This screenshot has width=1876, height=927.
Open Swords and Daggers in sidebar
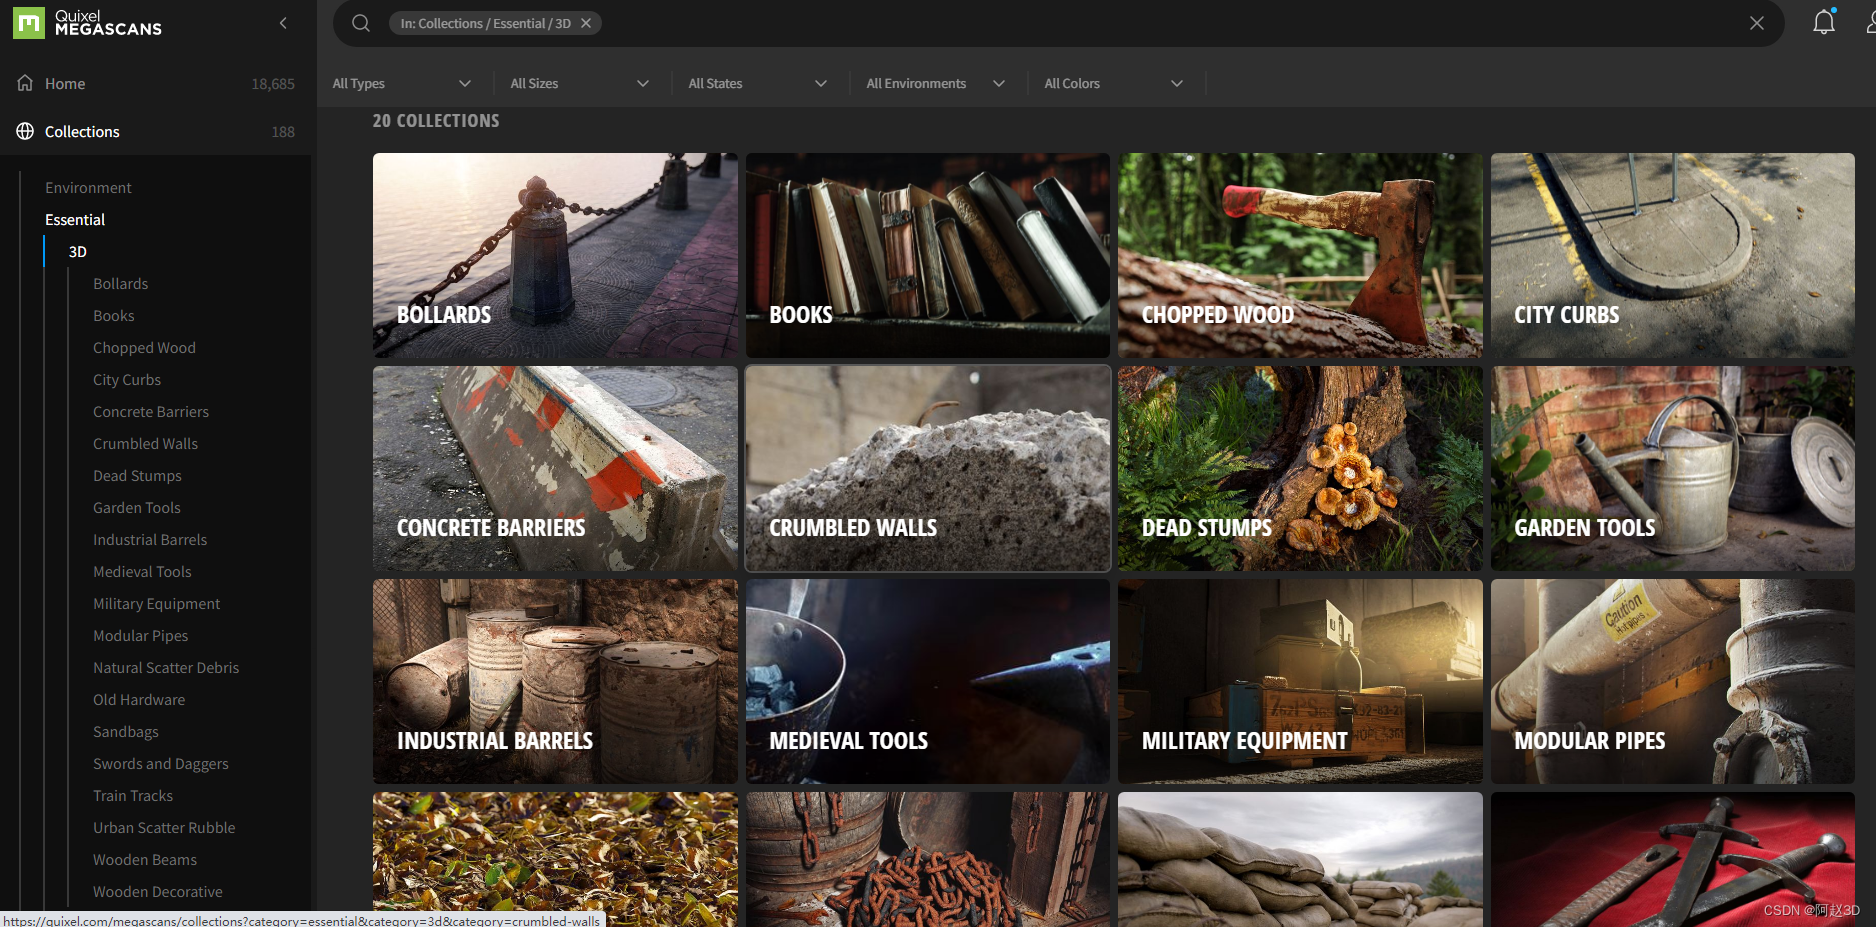(x=161, y=763)
